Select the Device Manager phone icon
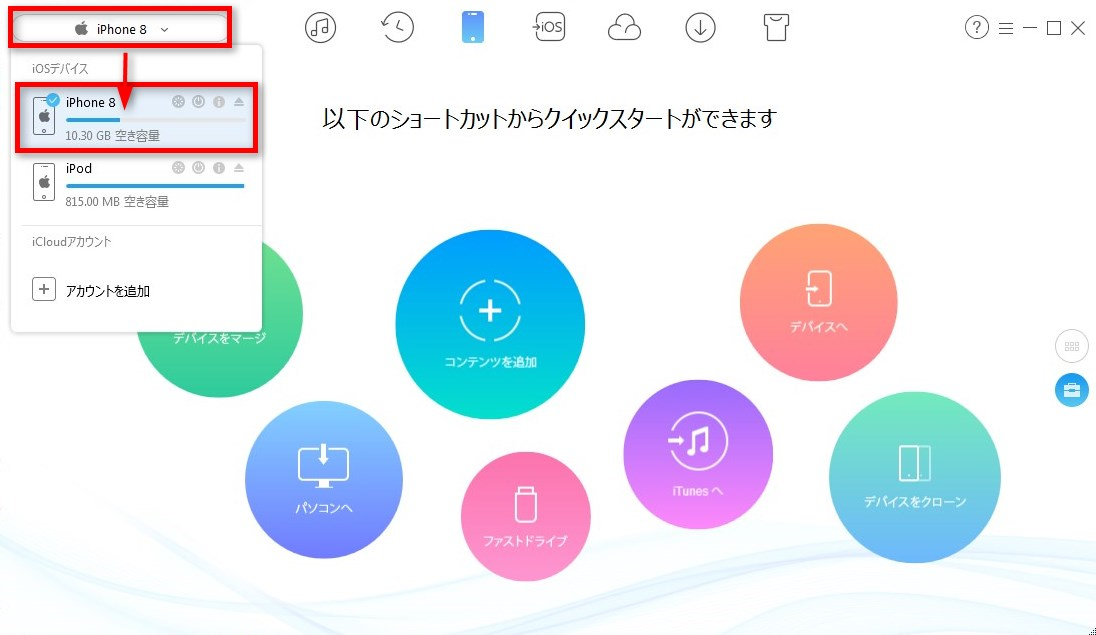The width and height of the screenshot is (1096, 635). coord(473,28)
